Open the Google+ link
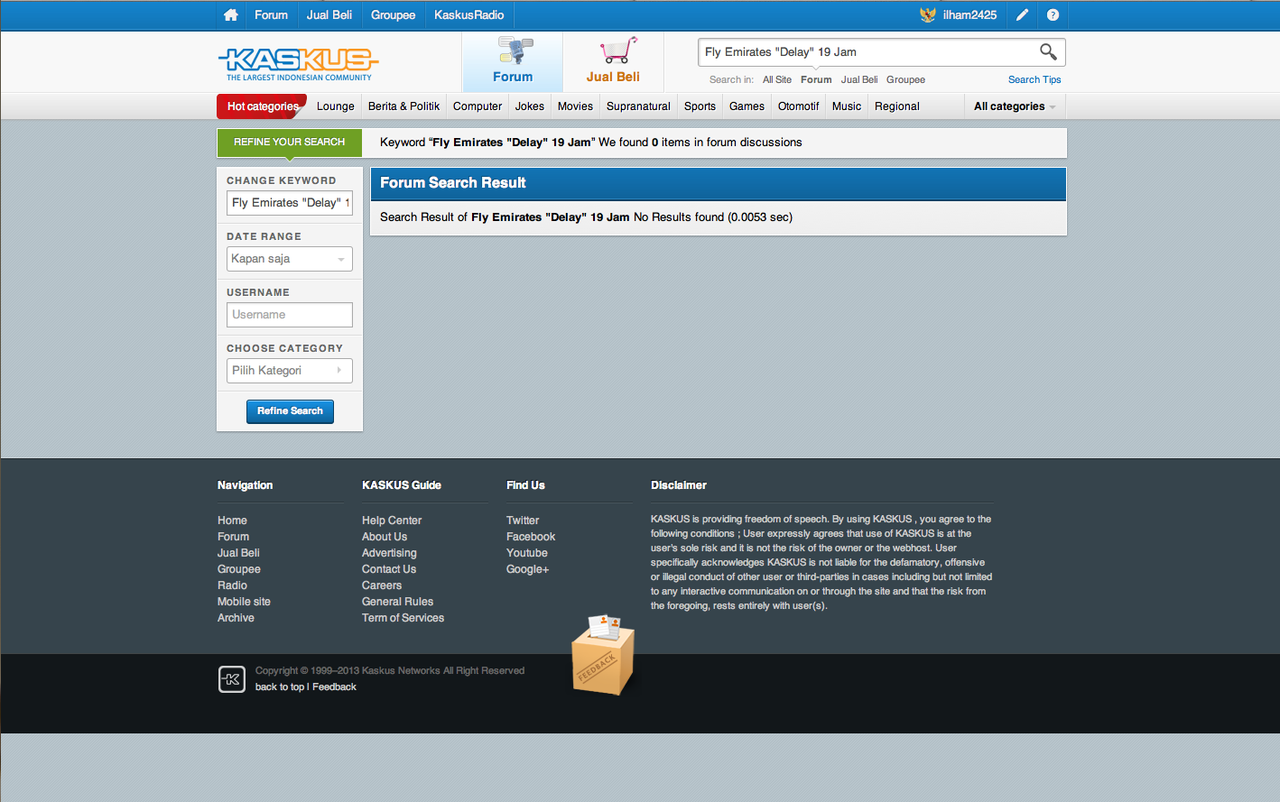 click(528, 569)
